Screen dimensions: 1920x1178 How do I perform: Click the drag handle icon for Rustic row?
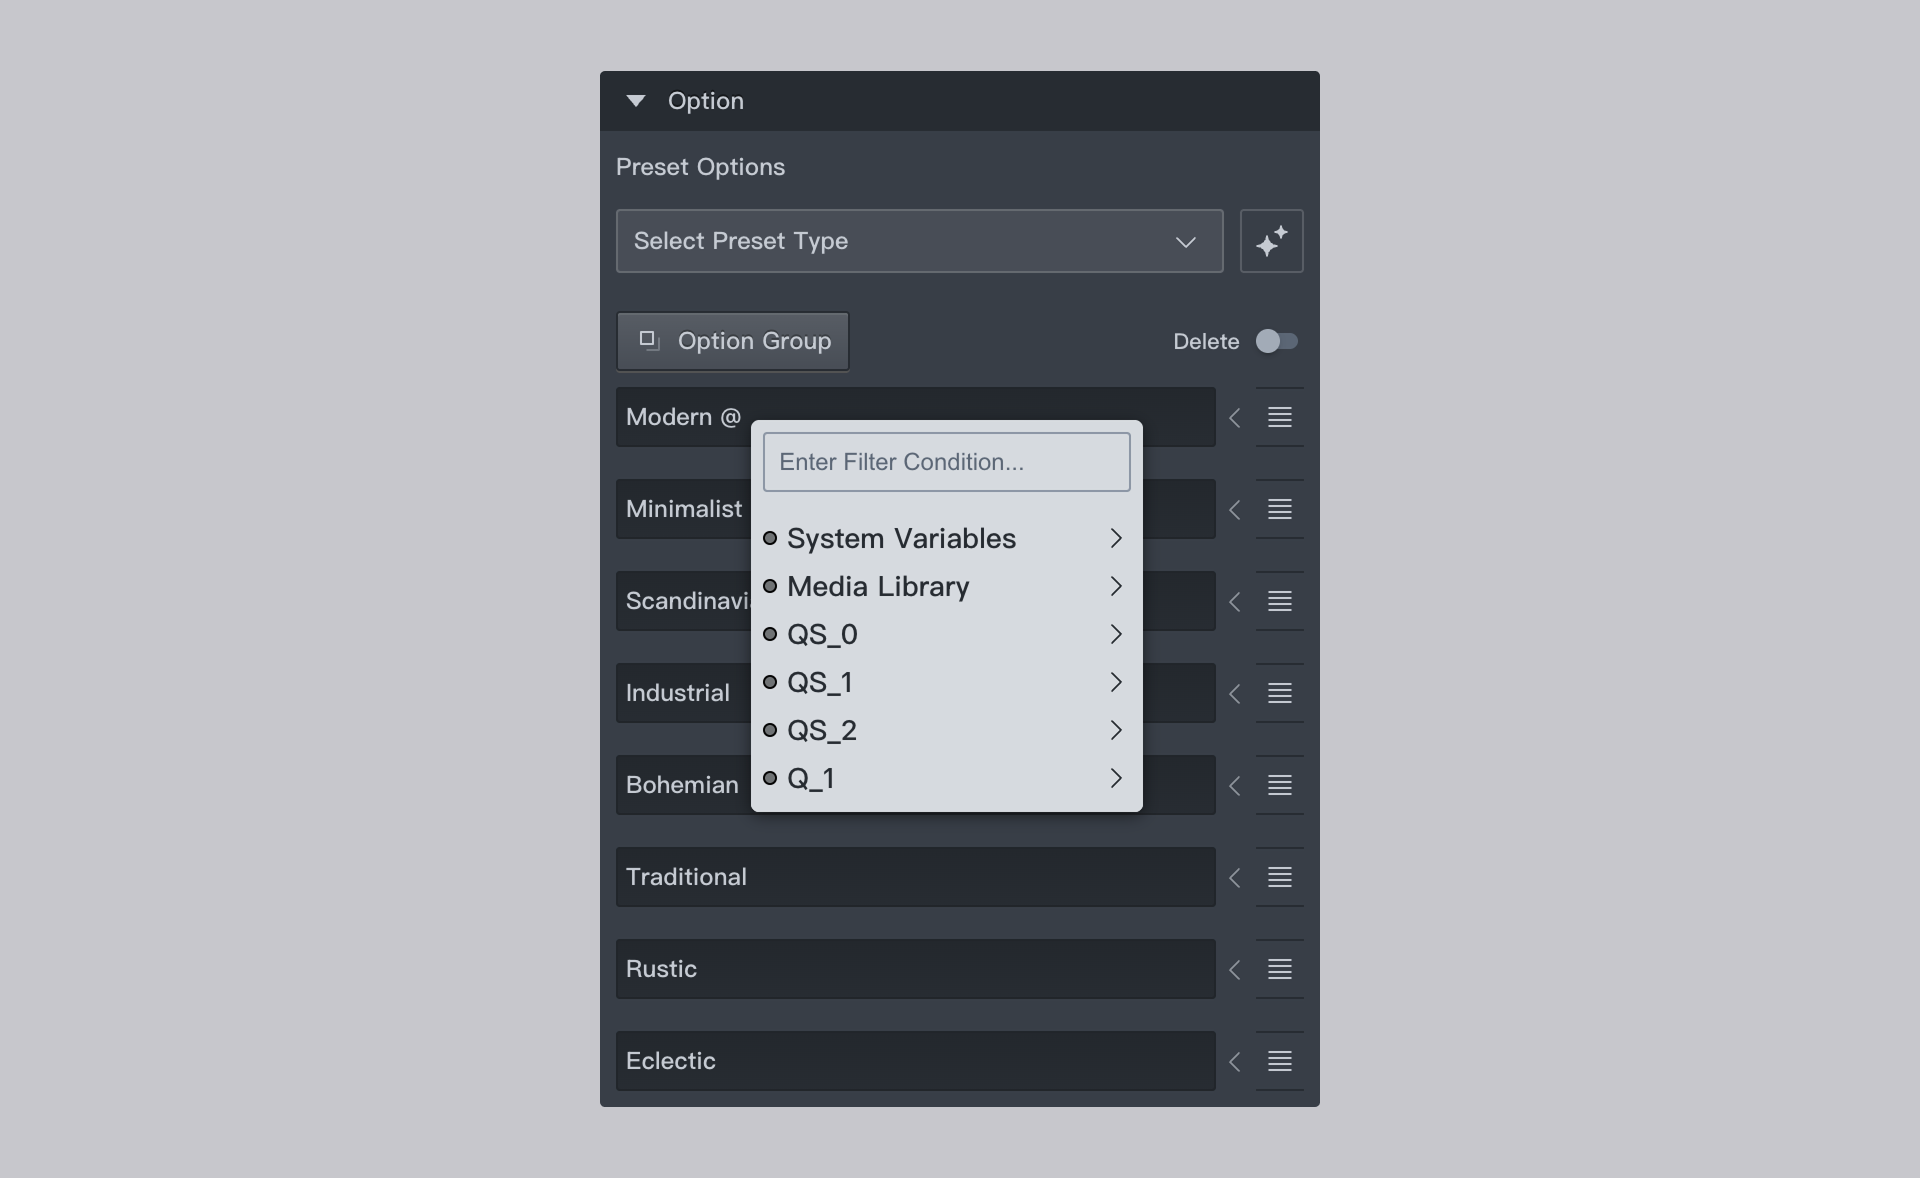[x=1280, y=969]
